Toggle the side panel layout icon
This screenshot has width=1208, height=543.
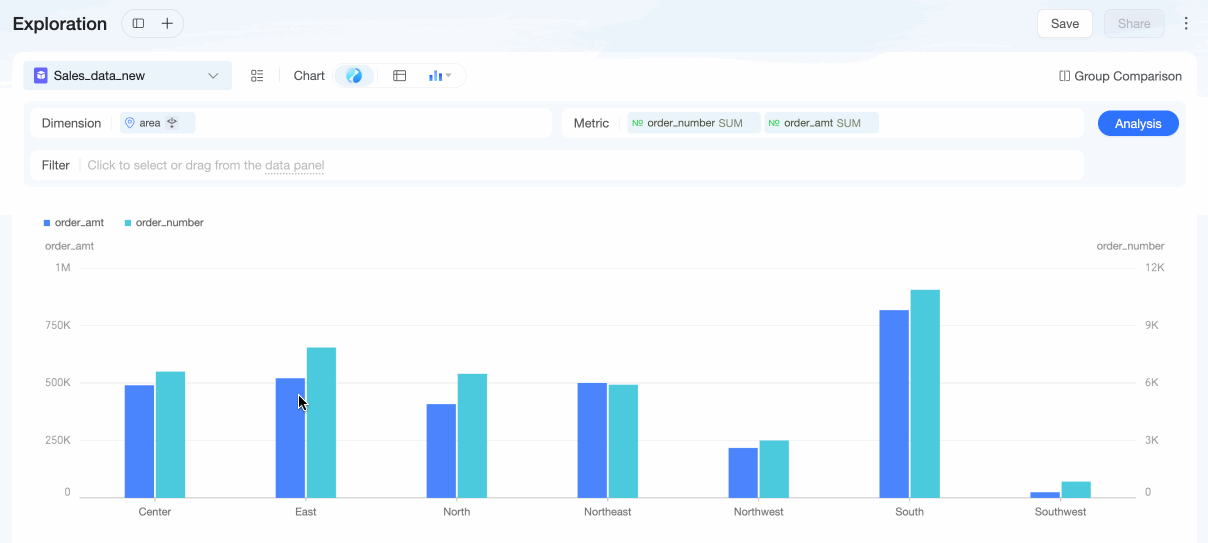tap(138, 23)
